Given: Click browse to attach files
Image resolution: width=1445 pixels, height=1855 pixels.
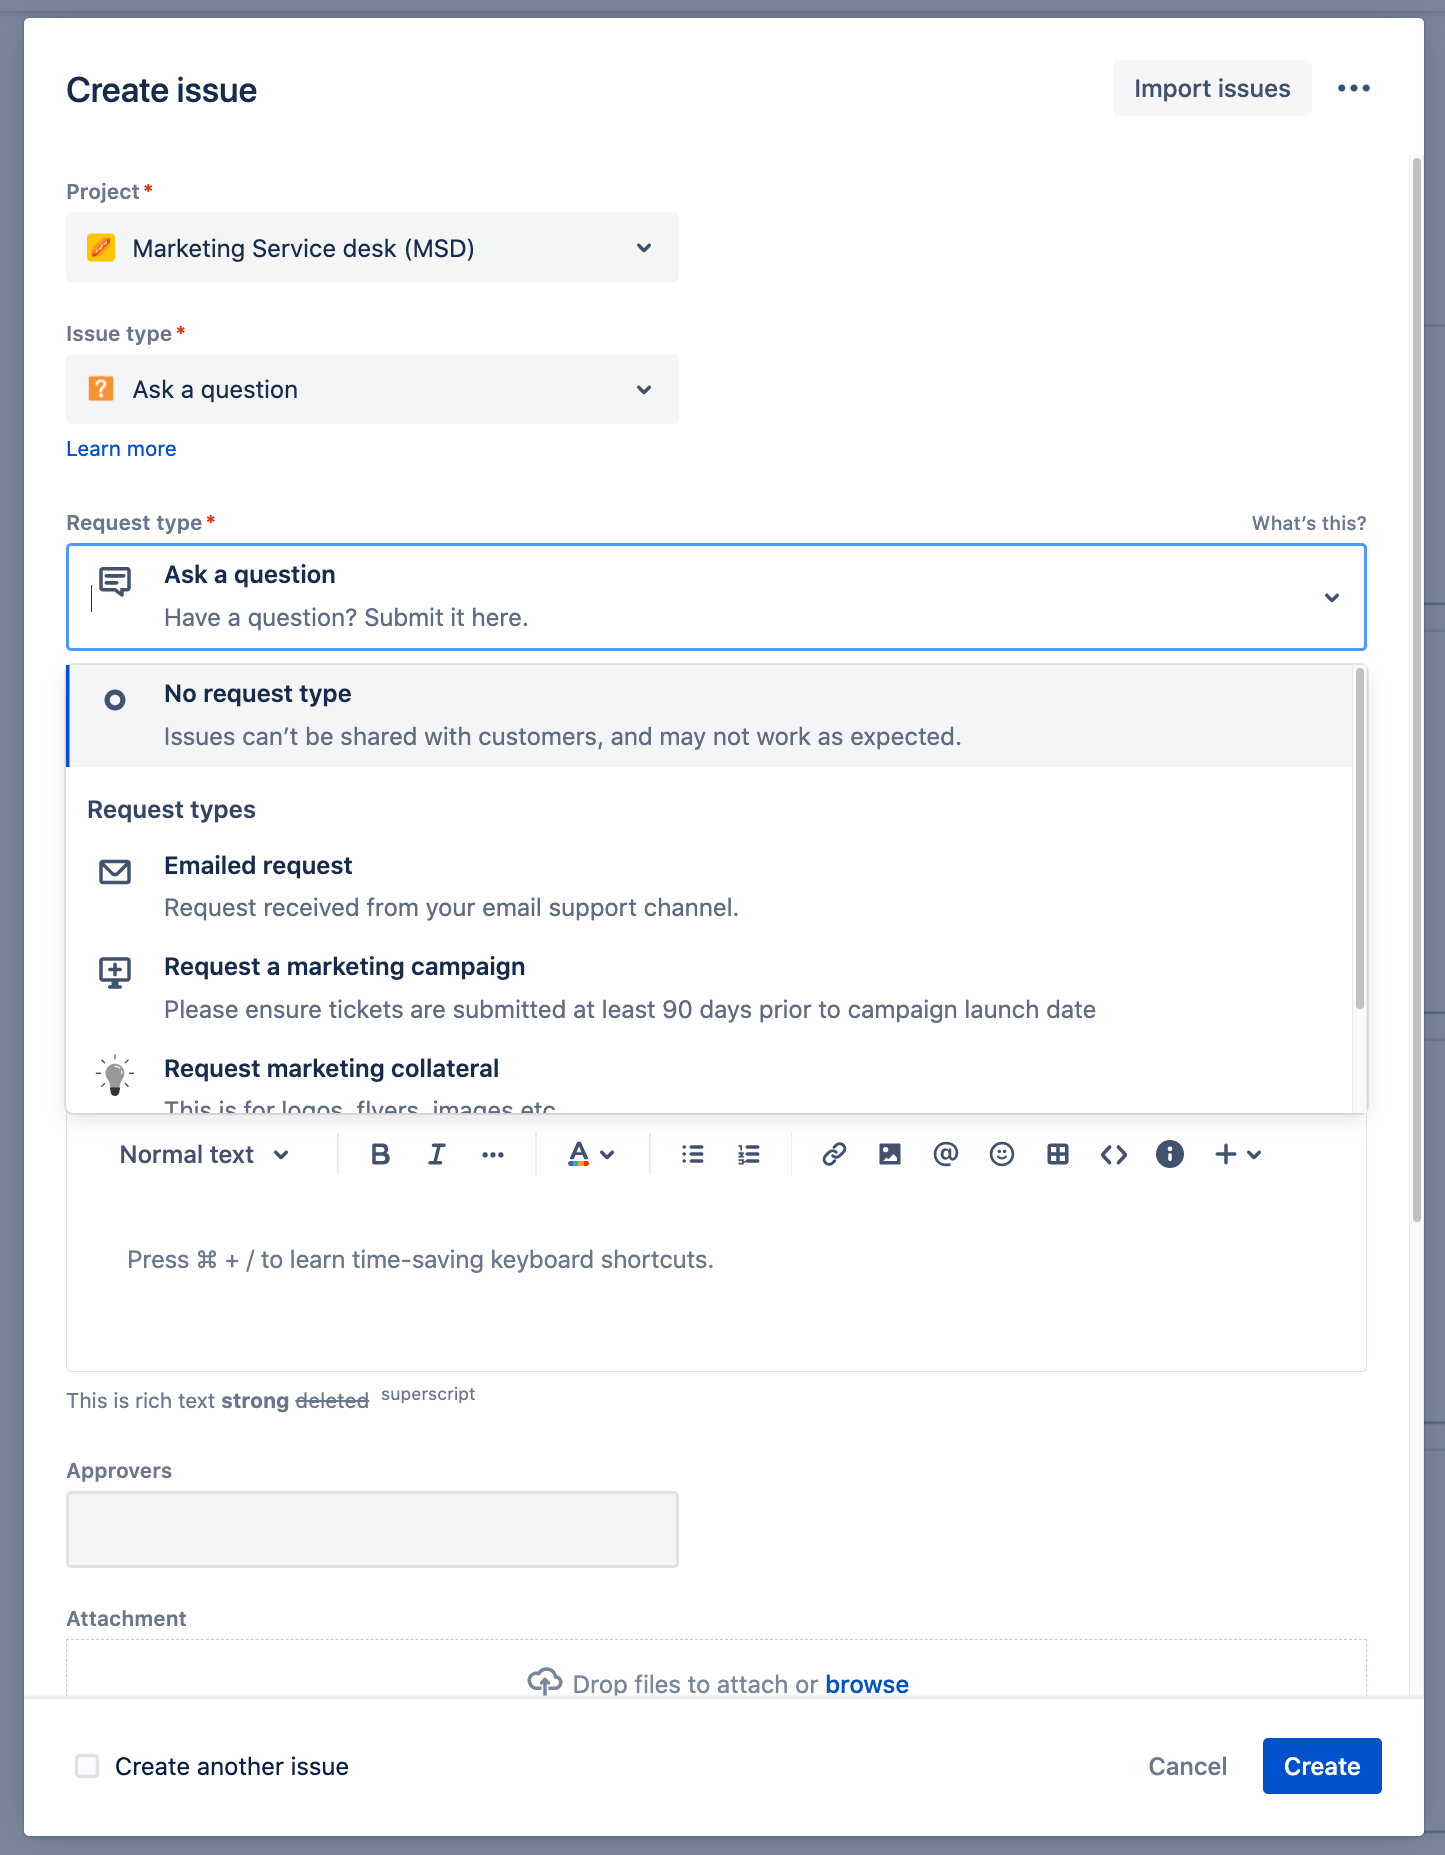Looking at the screenshot, I should [x=867, y=1684].
